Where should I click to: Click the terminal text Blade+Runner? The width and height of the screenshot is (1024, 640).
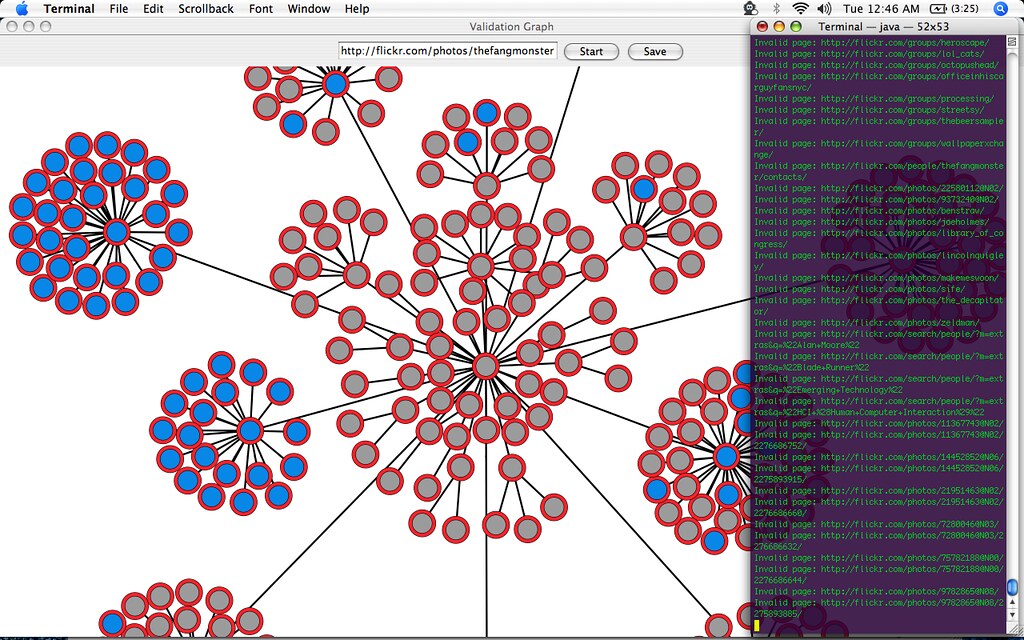click(x=823, y=367)
